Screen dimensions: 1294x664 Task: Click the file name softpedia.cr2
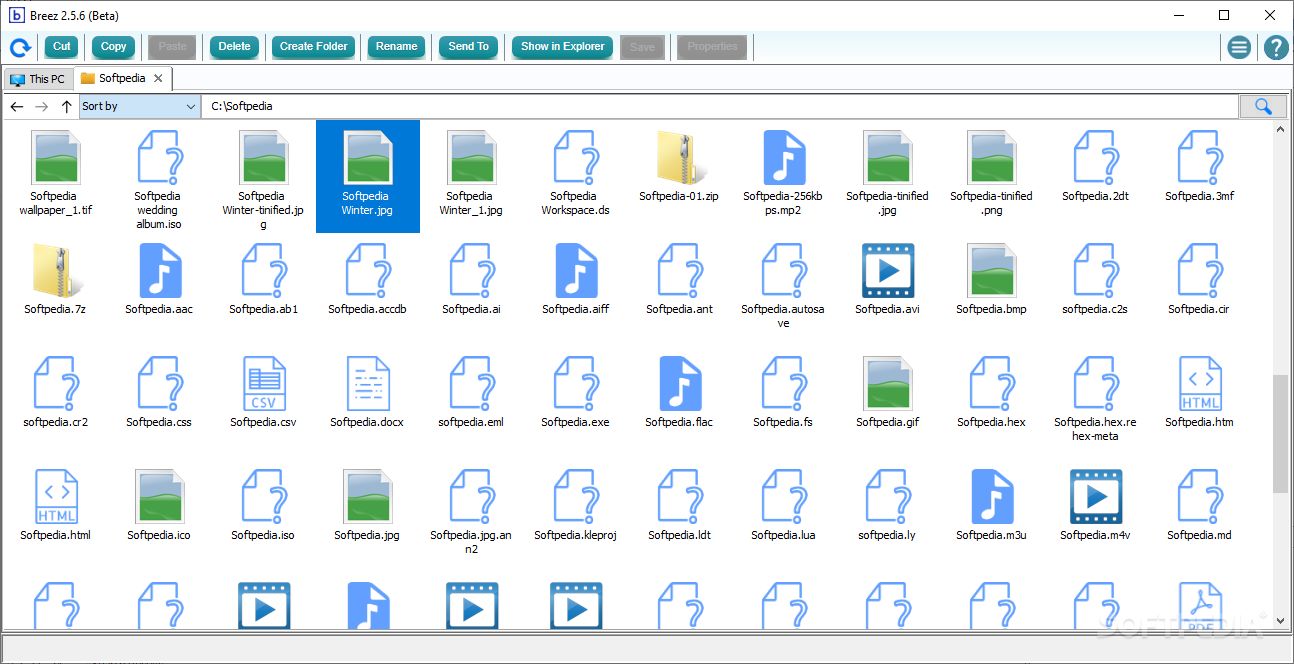coord(56,422)
